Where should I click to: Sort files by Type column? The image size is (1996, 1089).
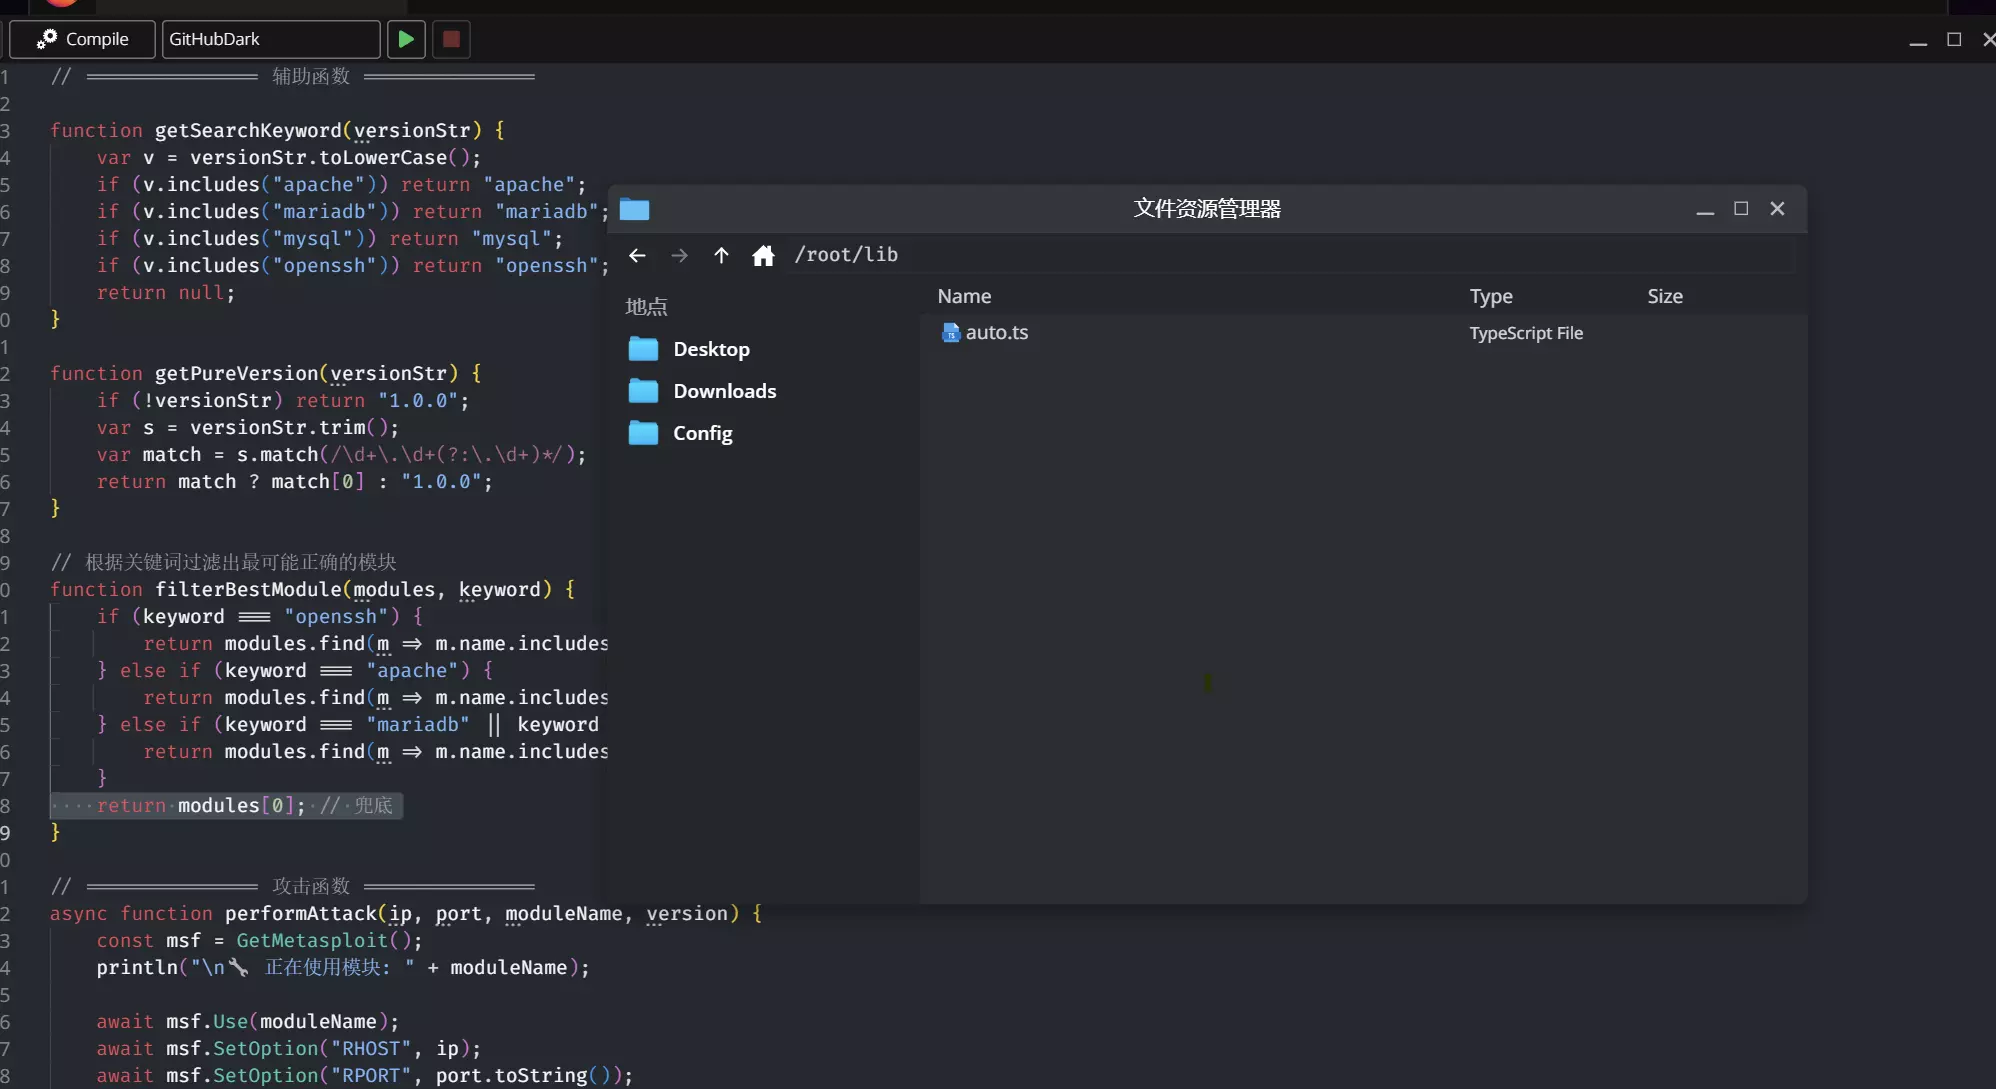pyautogui.click(x=1490, y=296)
